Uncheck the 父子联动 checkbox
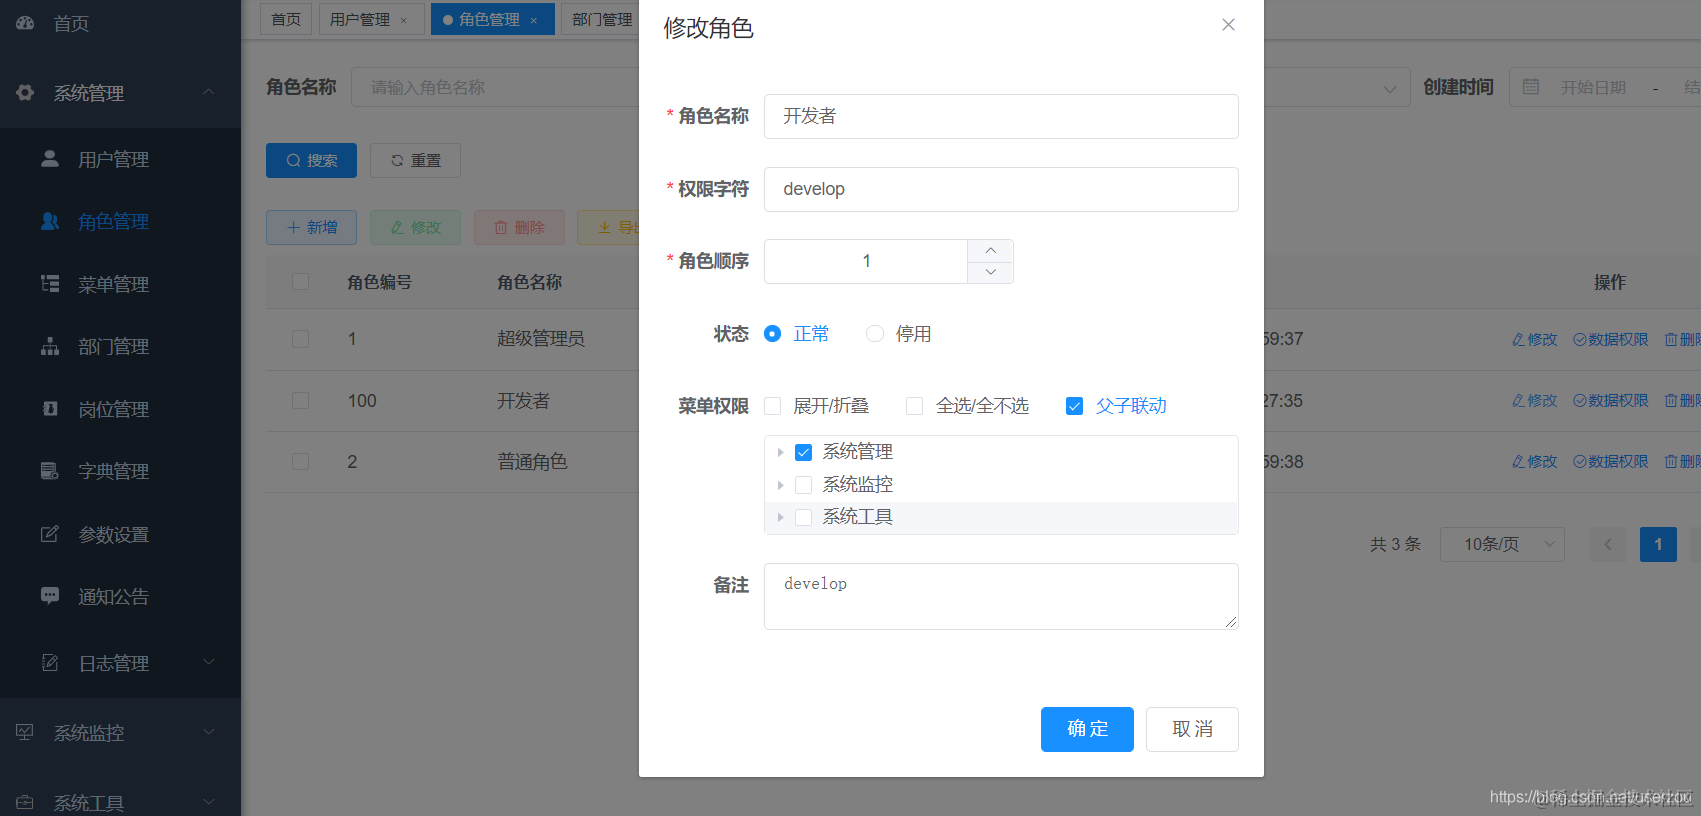The height and width of the screenshot is (816, 1701). [x=1074, y=406]
